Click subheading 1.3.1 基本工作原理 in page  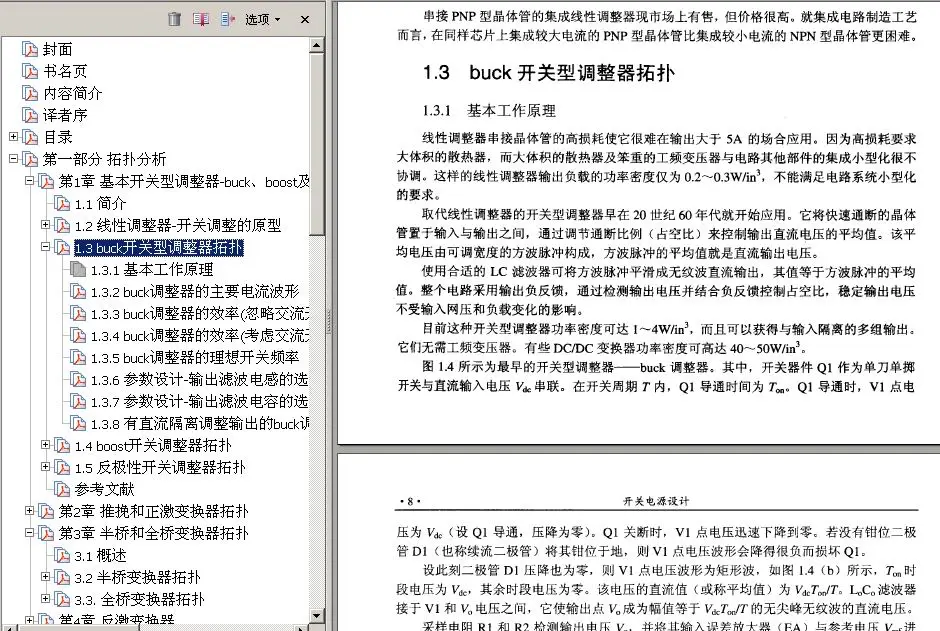(489, 110)
